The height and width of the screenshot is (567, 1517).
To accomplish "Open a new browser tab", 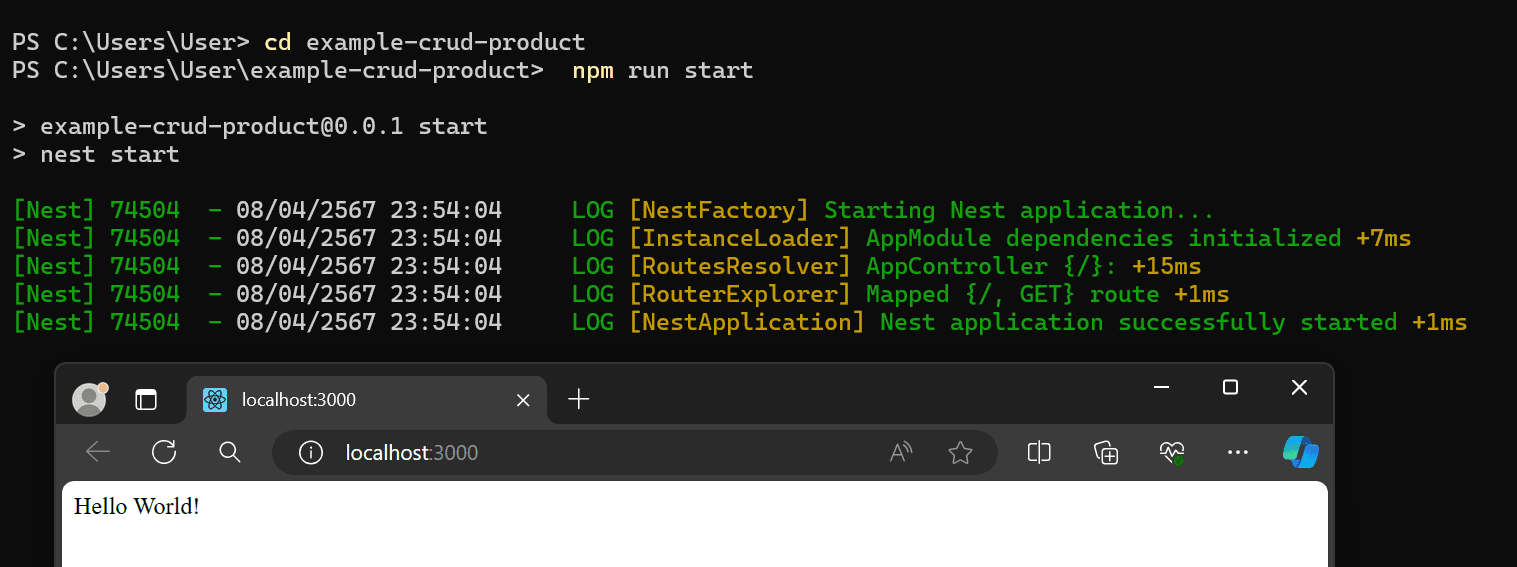I will click(578, 400).
